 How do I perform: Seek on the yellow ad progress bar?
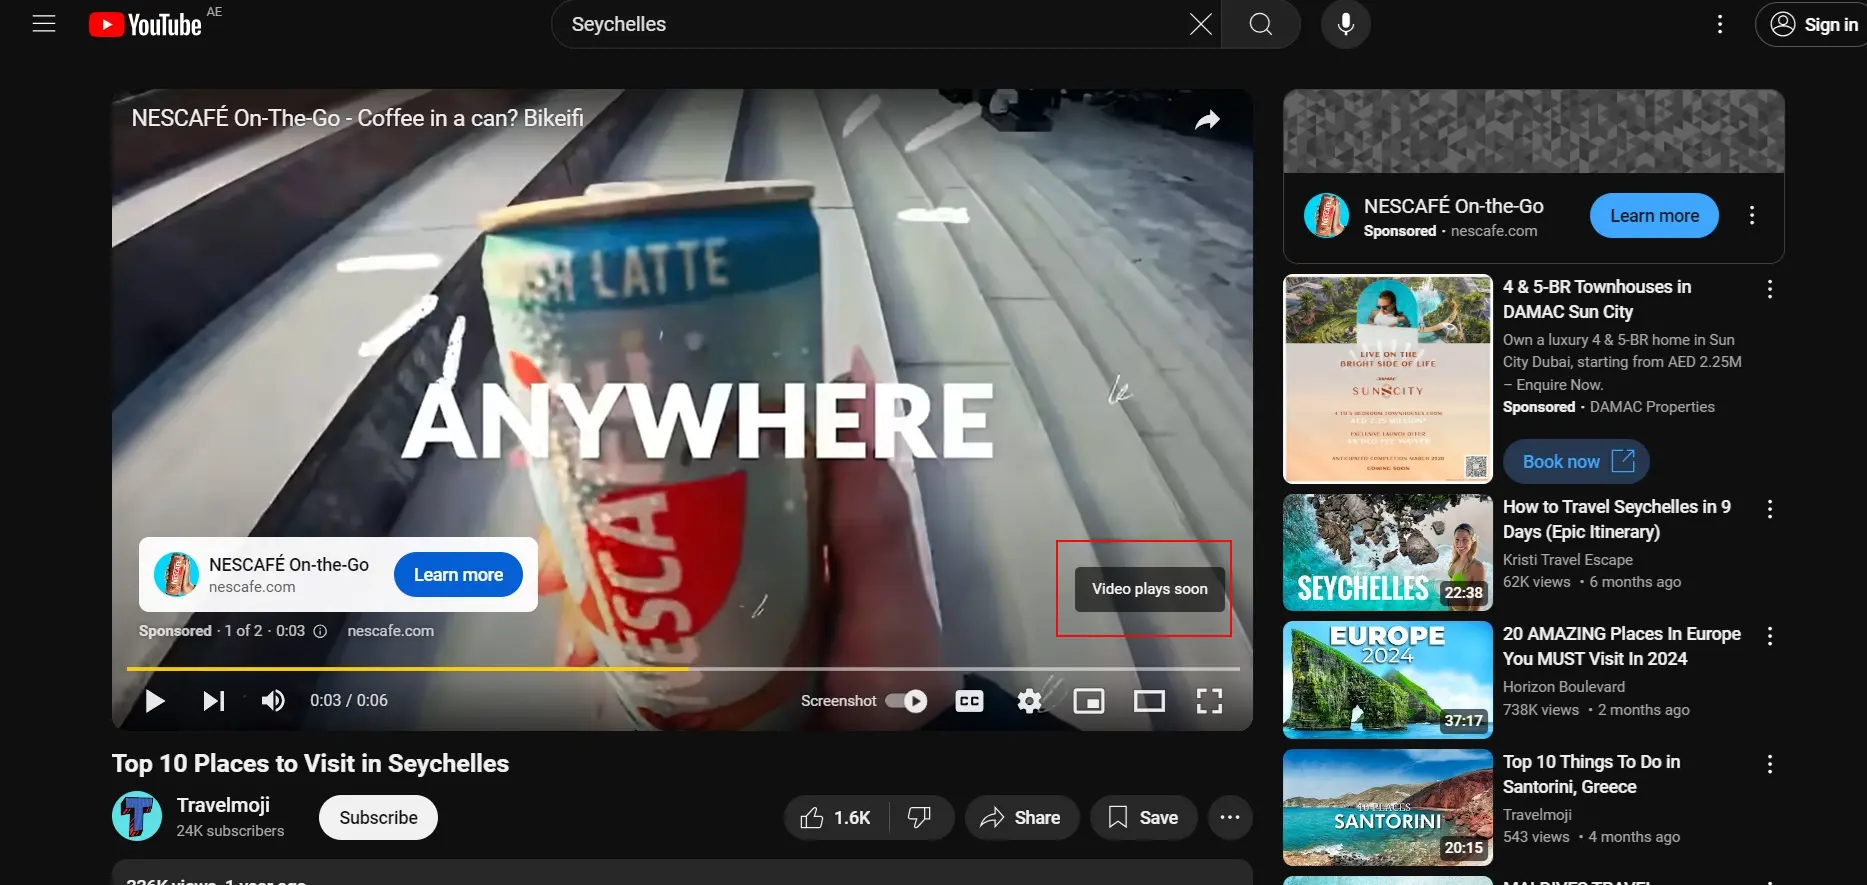[x=683, y=668]
